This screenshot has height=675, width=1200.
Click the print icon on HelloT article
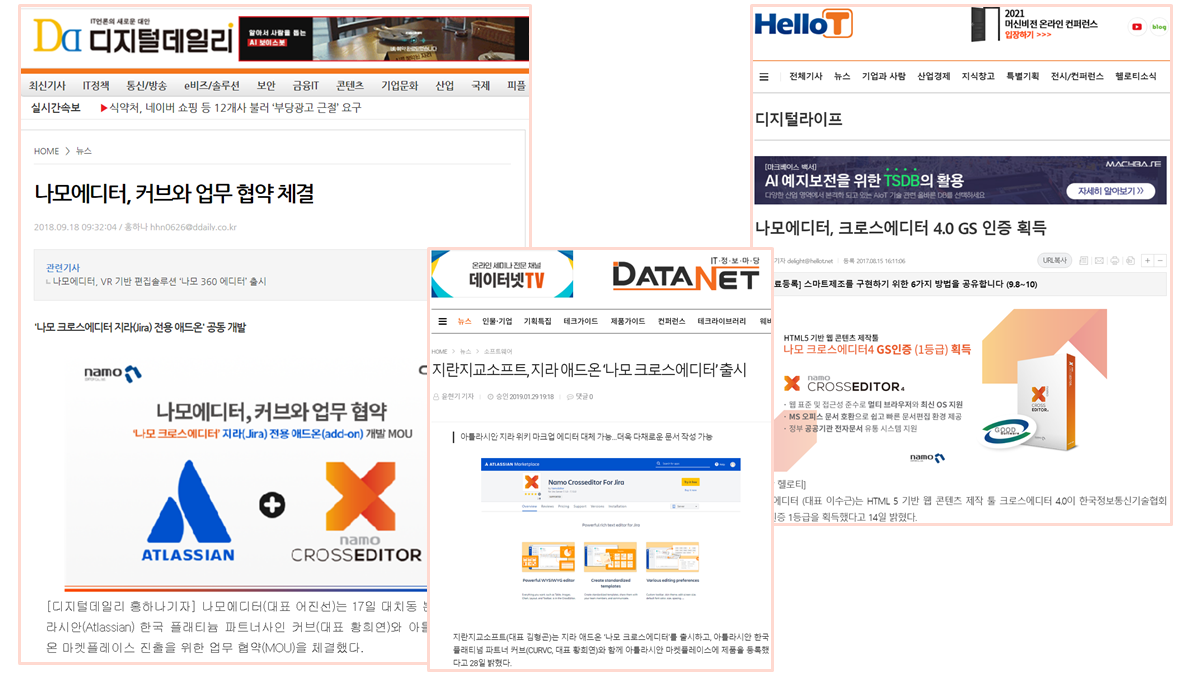pyautogui.click(x=1114, y=260)
